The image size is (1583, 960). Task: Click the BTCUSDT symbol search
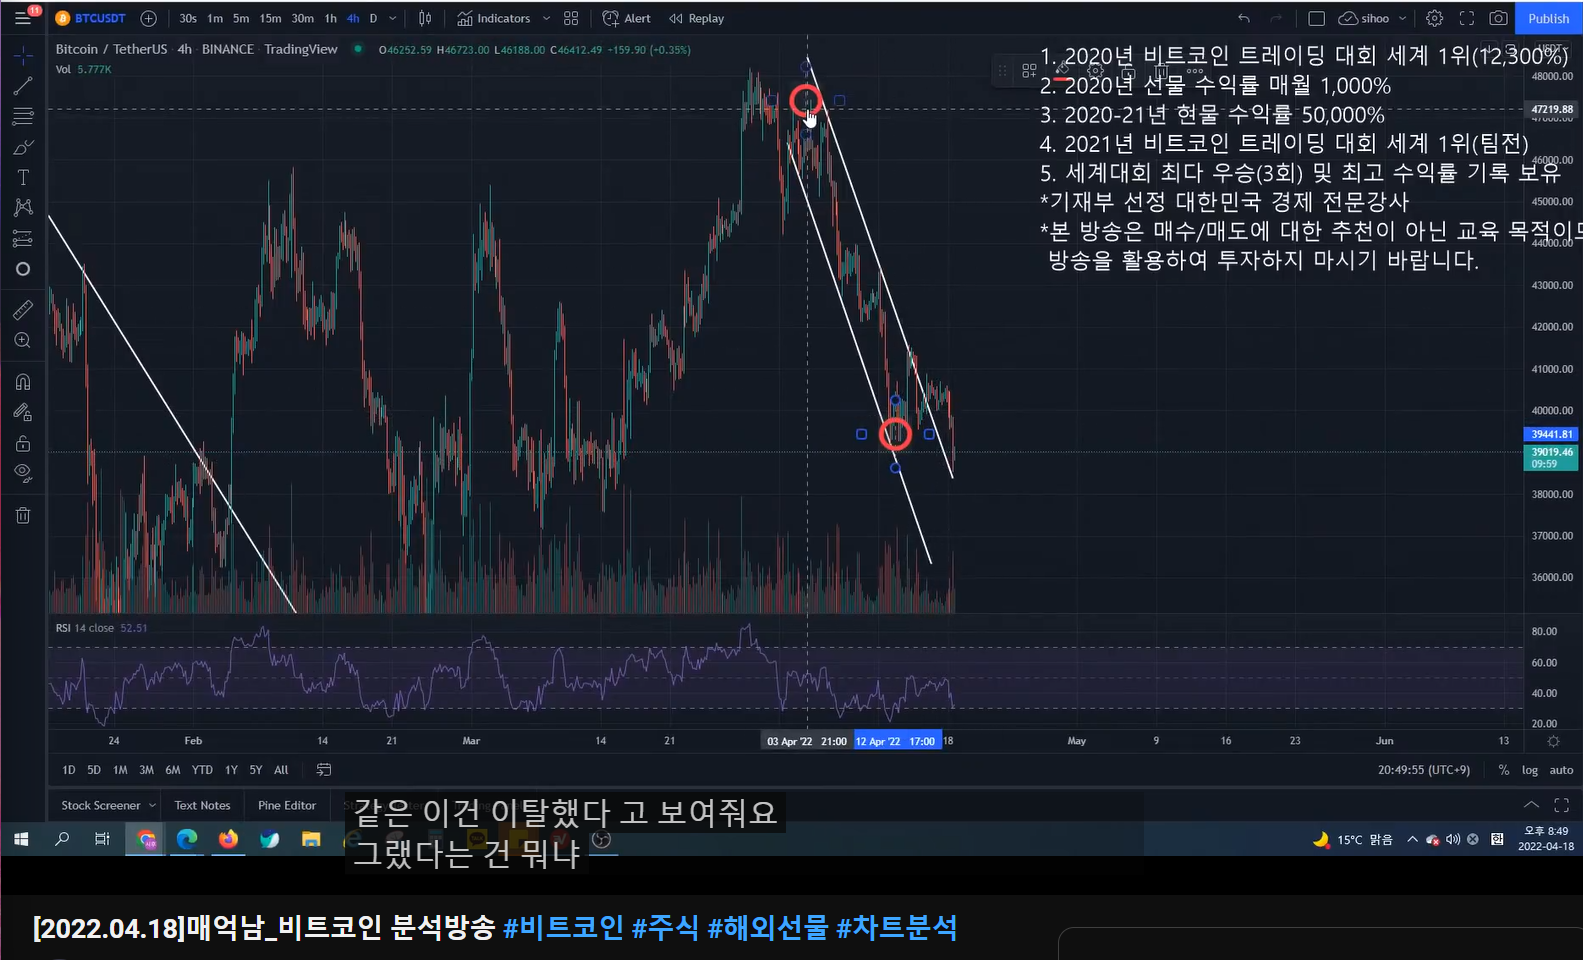[91, 18]
